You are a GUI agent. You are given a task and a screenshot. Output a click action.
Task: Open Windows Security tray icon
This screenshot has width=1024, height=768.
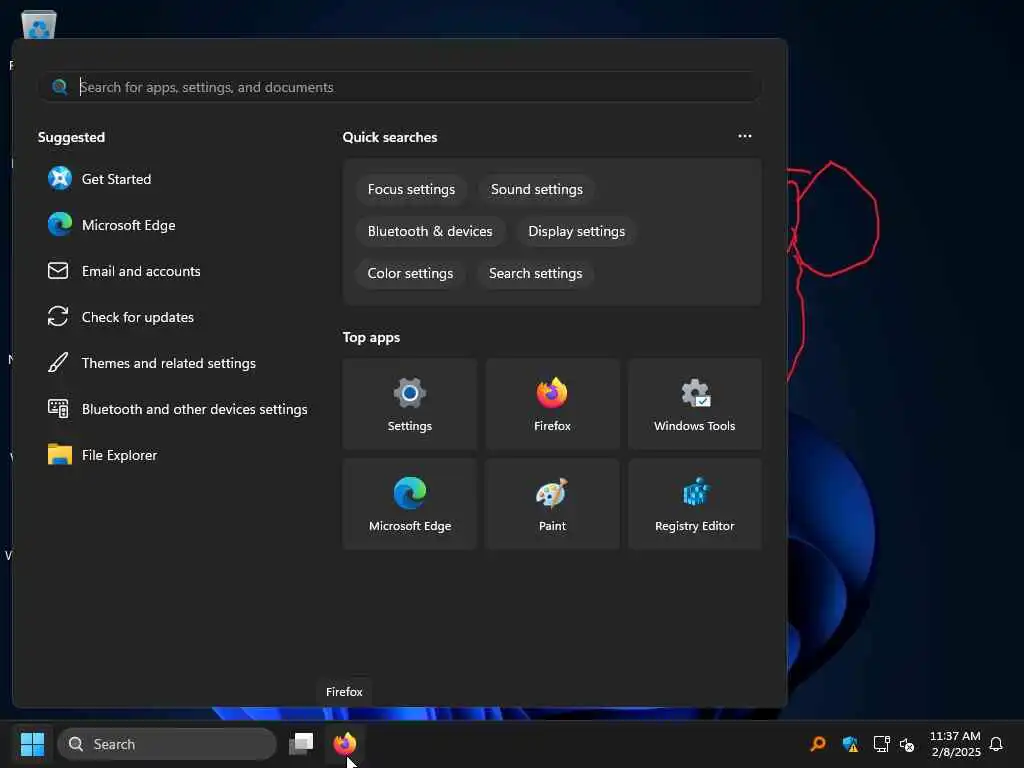click(850, 744)
